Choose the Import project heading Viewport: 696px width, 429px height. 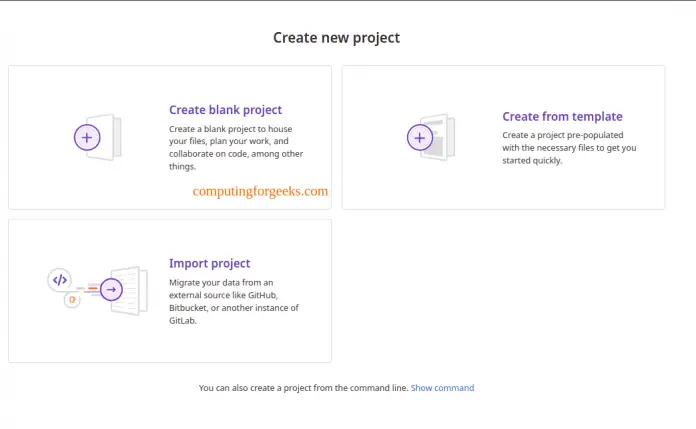[x=208, y=264]
